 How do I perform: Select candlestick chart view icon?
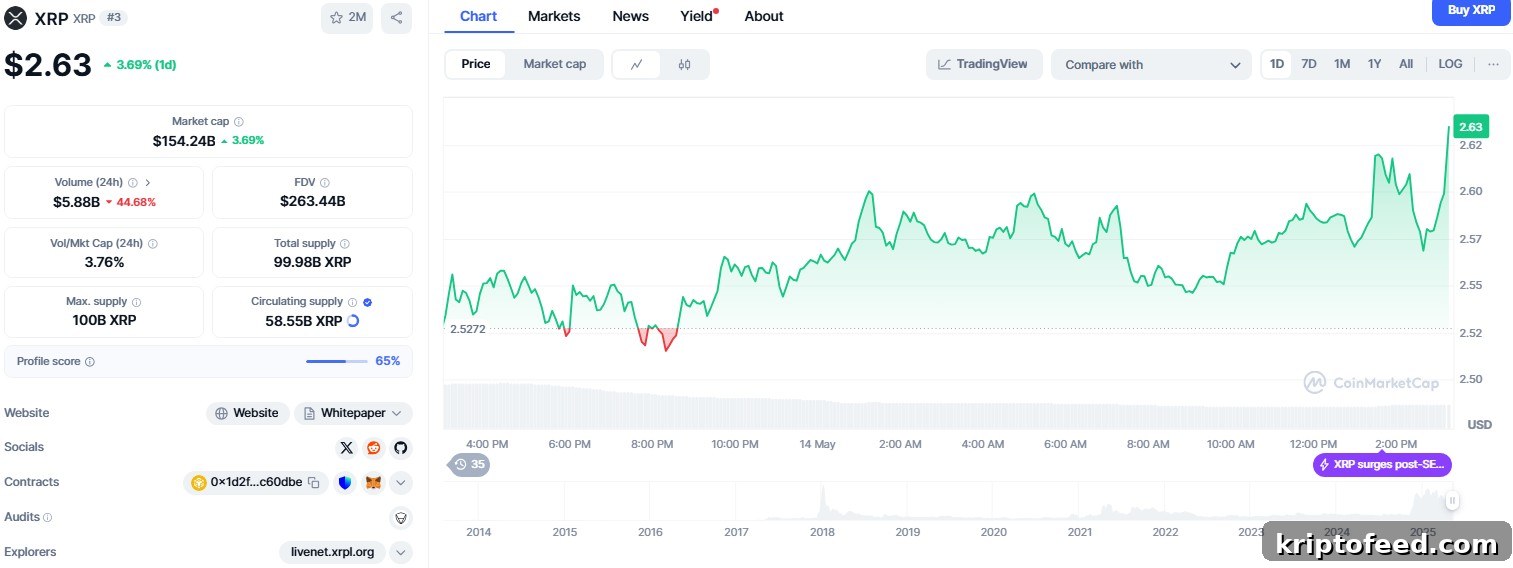pos(684,64)
